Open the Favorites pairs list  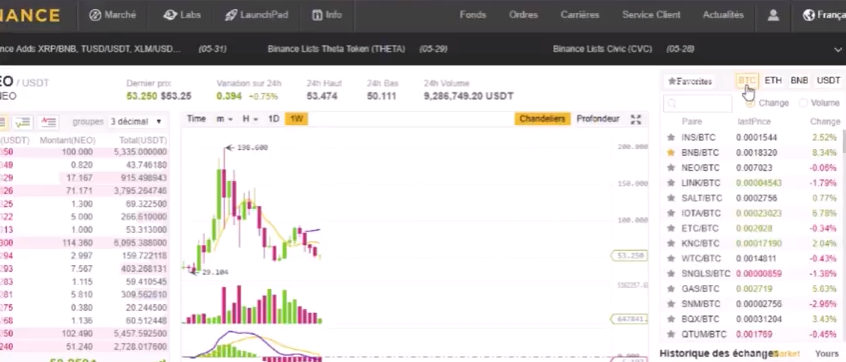(690, 81)
